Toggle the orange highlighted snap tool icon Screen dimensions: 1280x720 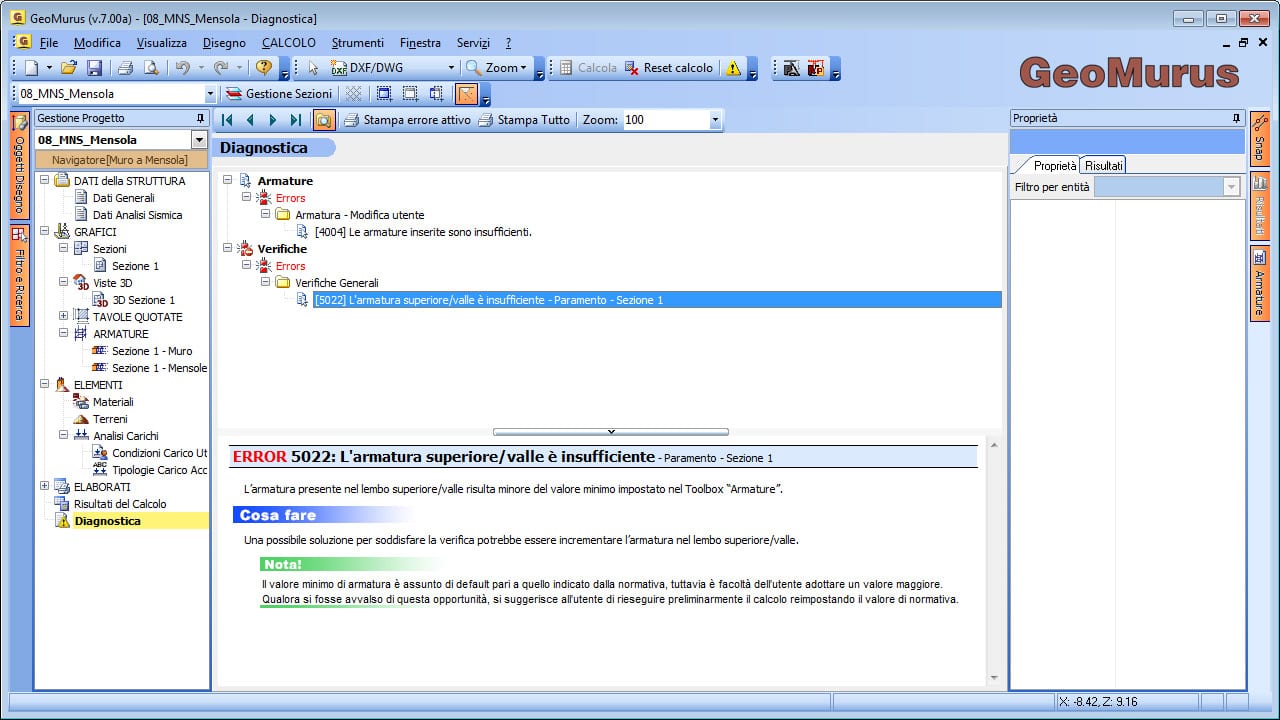(x=466, y=94)
